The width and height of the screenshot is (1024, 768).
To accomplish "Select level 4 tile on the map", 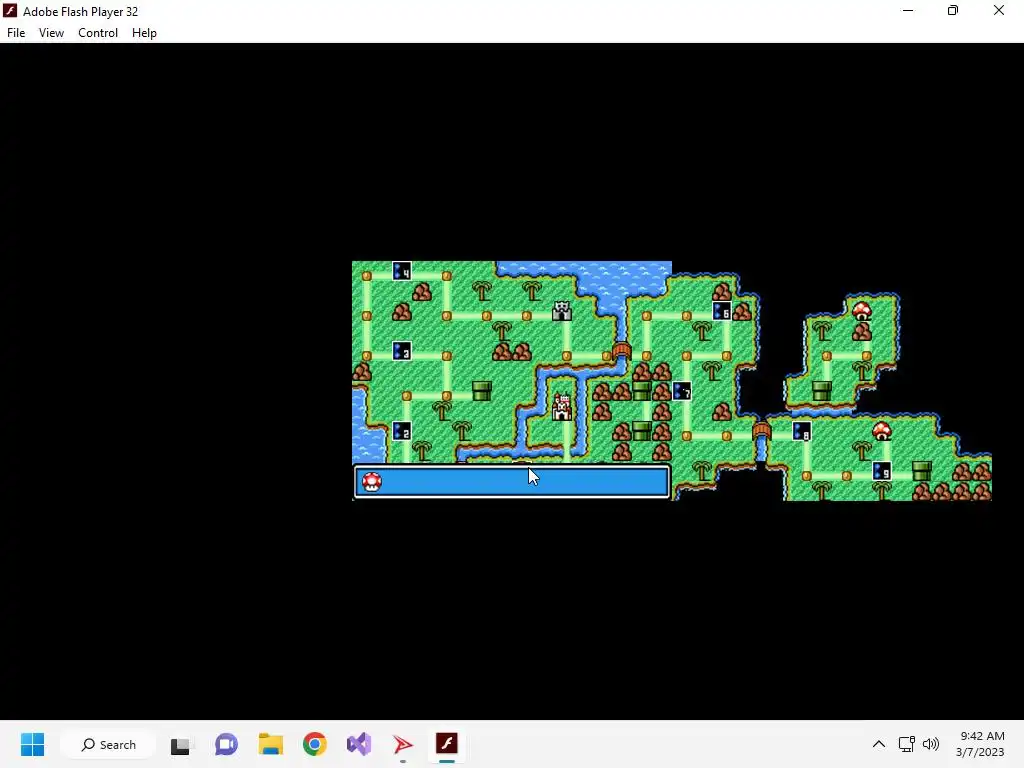I will [402, 271].
